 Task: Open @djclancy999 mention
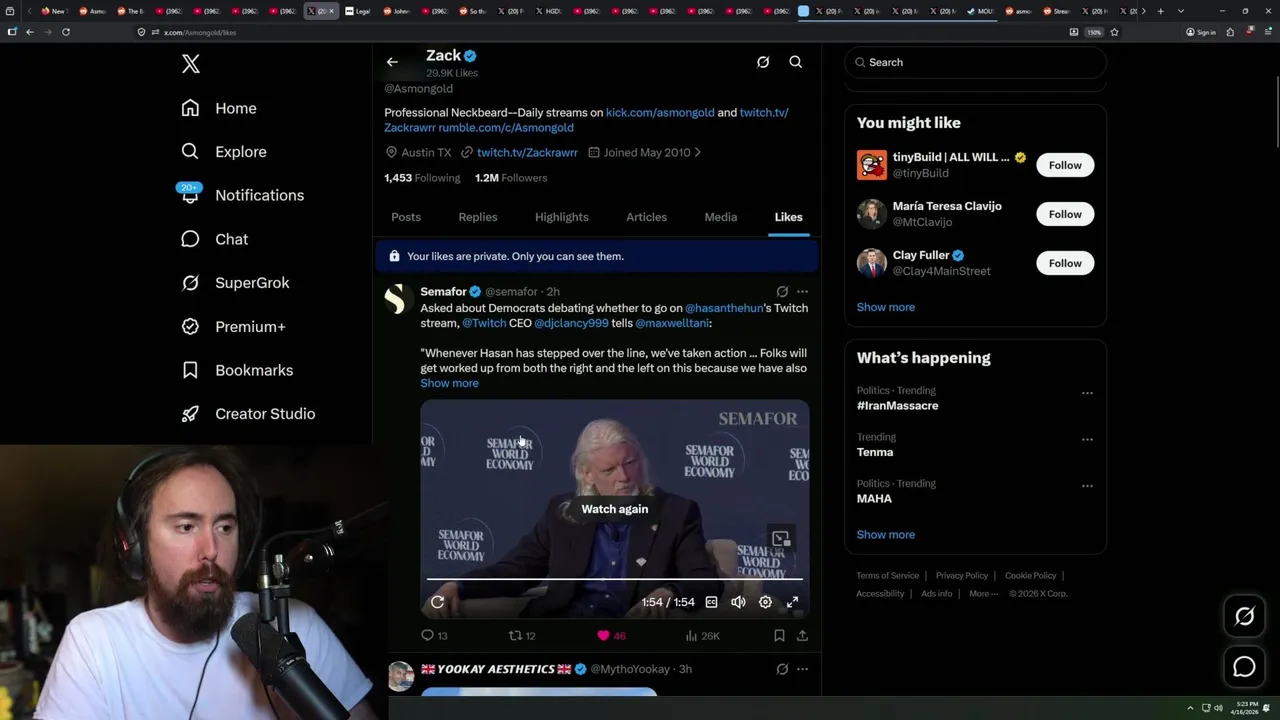[571, 324]
